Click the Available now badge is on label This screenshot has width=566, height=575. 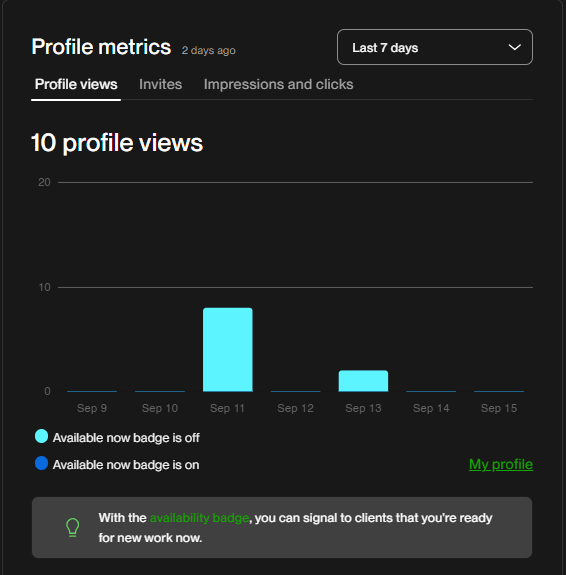[126, 465]
